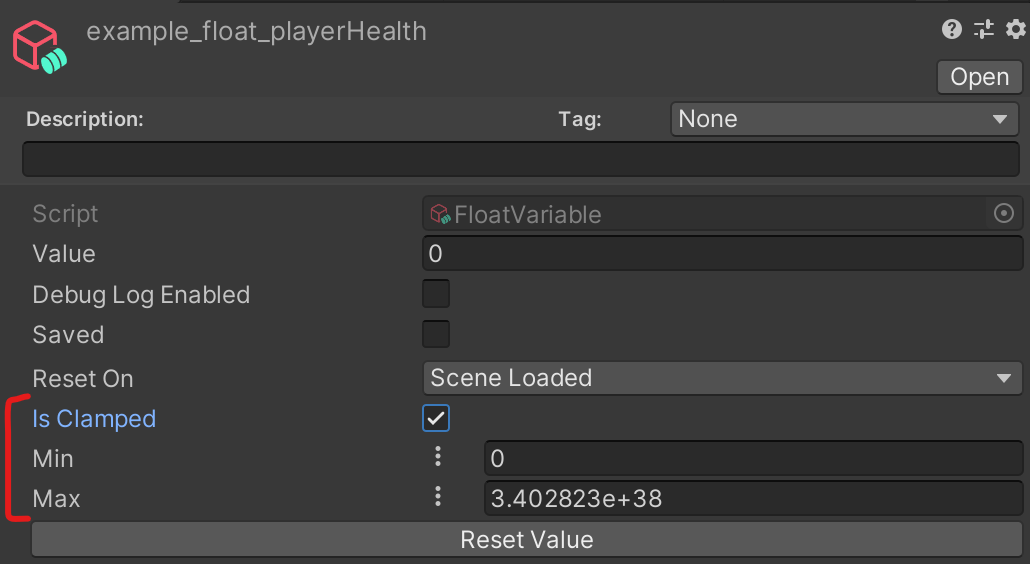The width and height of the screenshot is (1030, 564).
Task: Open the component presets sliders icon
Action: coord(984,30)
